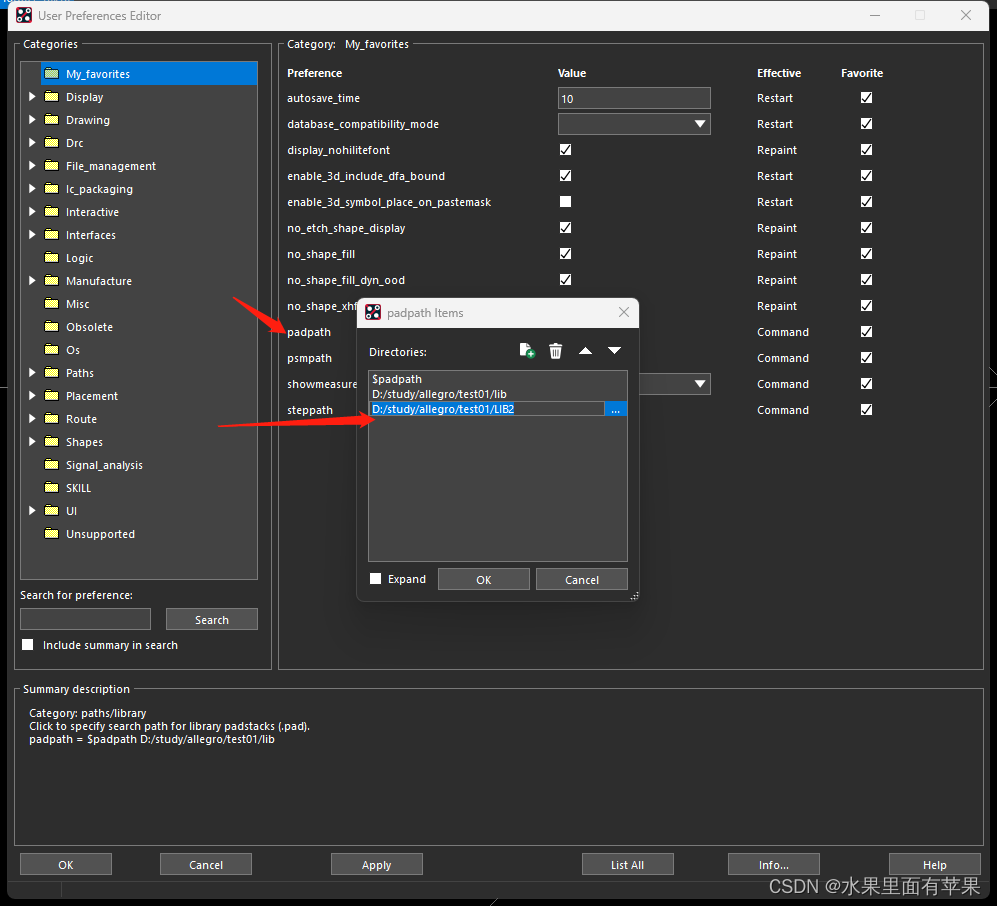Enable the Expand checkbox
Image resolution: width=997 pixels, height=906 pixels.
pos(376,579)
